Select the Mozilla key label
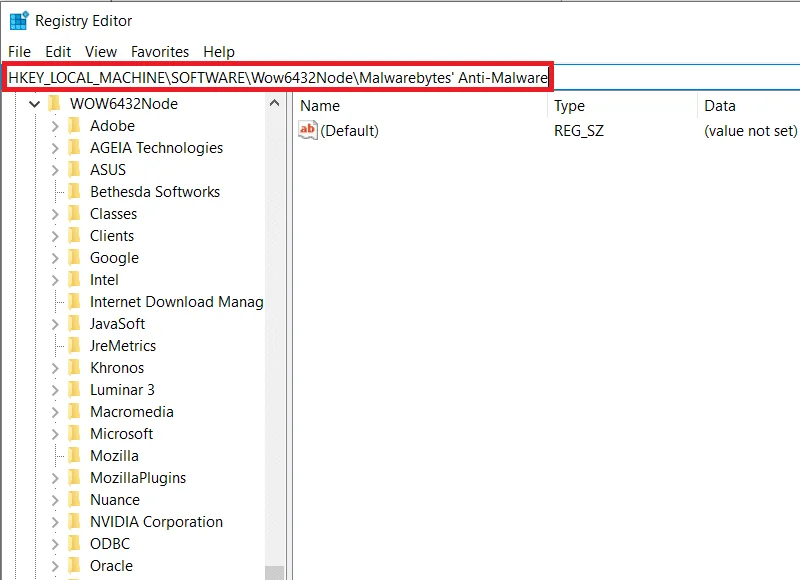 [114, 456]
